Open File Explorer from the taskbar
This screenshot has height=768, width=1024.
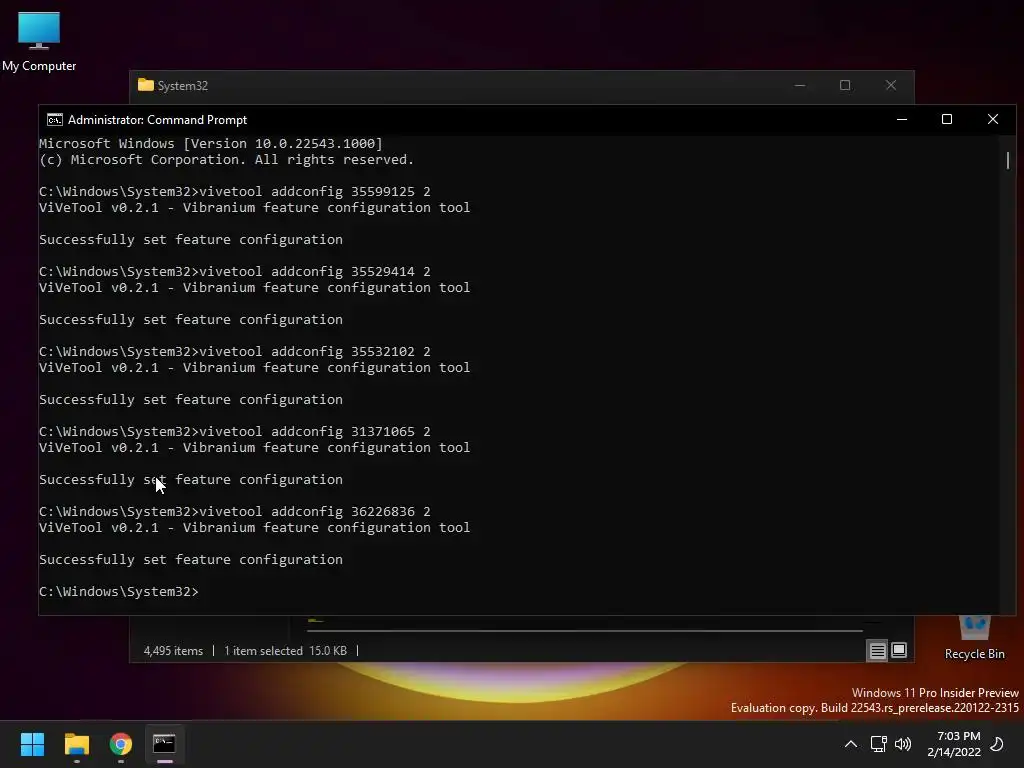click(76, 744)
